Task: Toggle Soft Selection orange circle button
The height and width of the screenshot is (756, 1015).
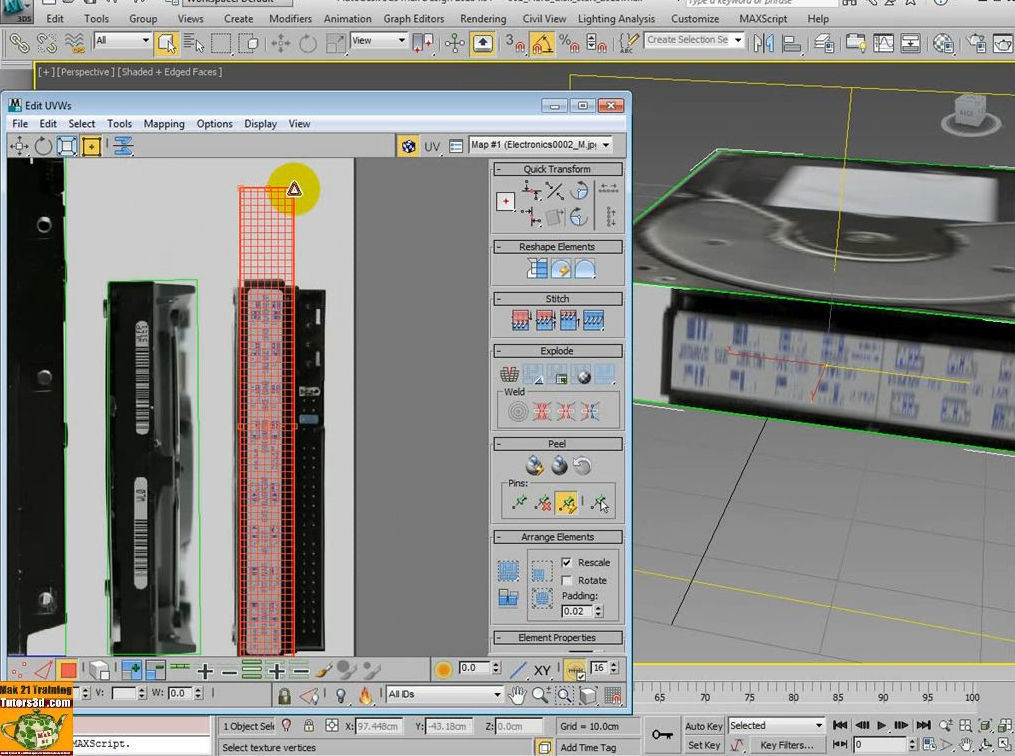Action: (443, 670)
